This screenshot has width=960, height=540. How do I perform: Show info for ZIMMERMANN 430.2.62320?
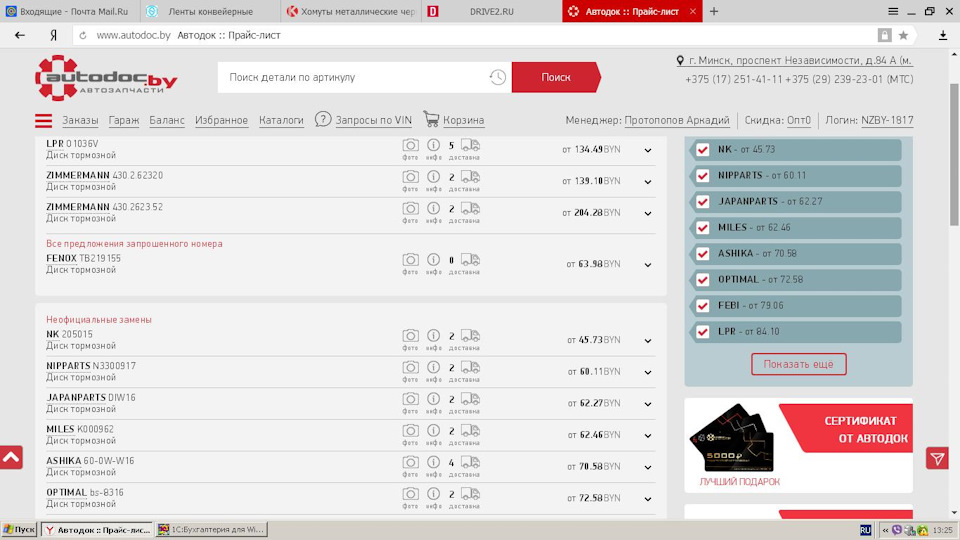click(x=433, y=177)
